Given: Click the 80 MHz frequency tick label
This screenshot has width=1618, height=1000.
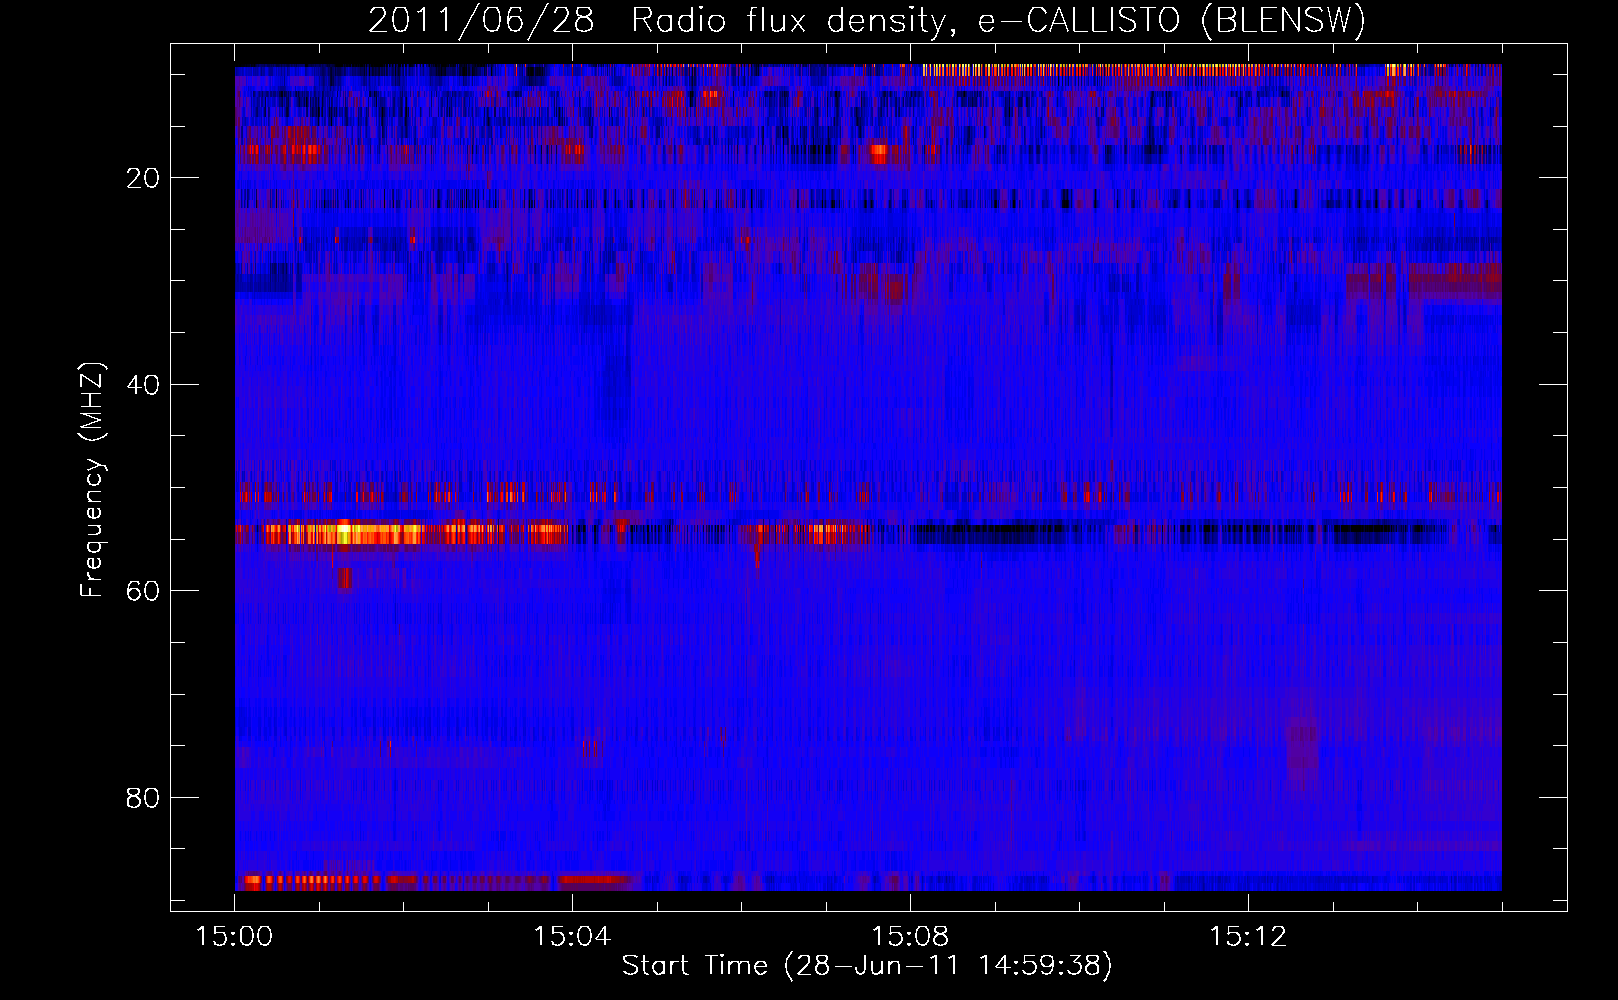Looking at the screenshot, I should click(143, 798).
